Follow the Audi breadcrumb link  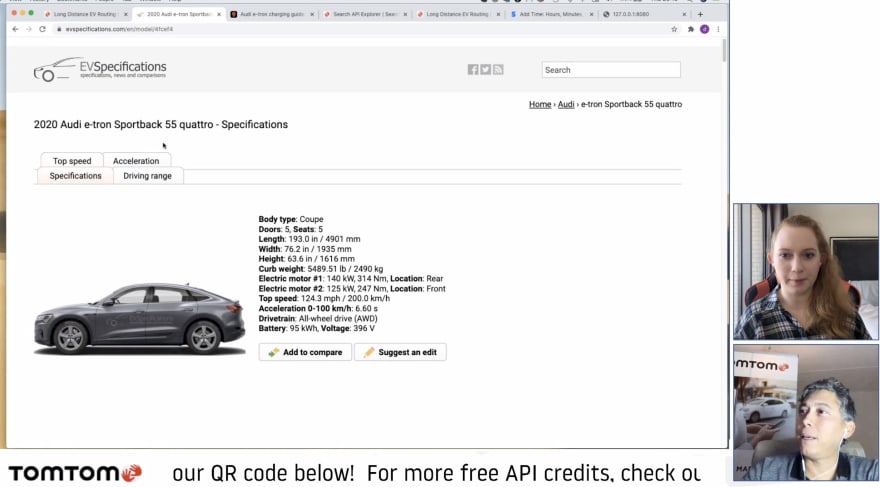tap(566, 104)
